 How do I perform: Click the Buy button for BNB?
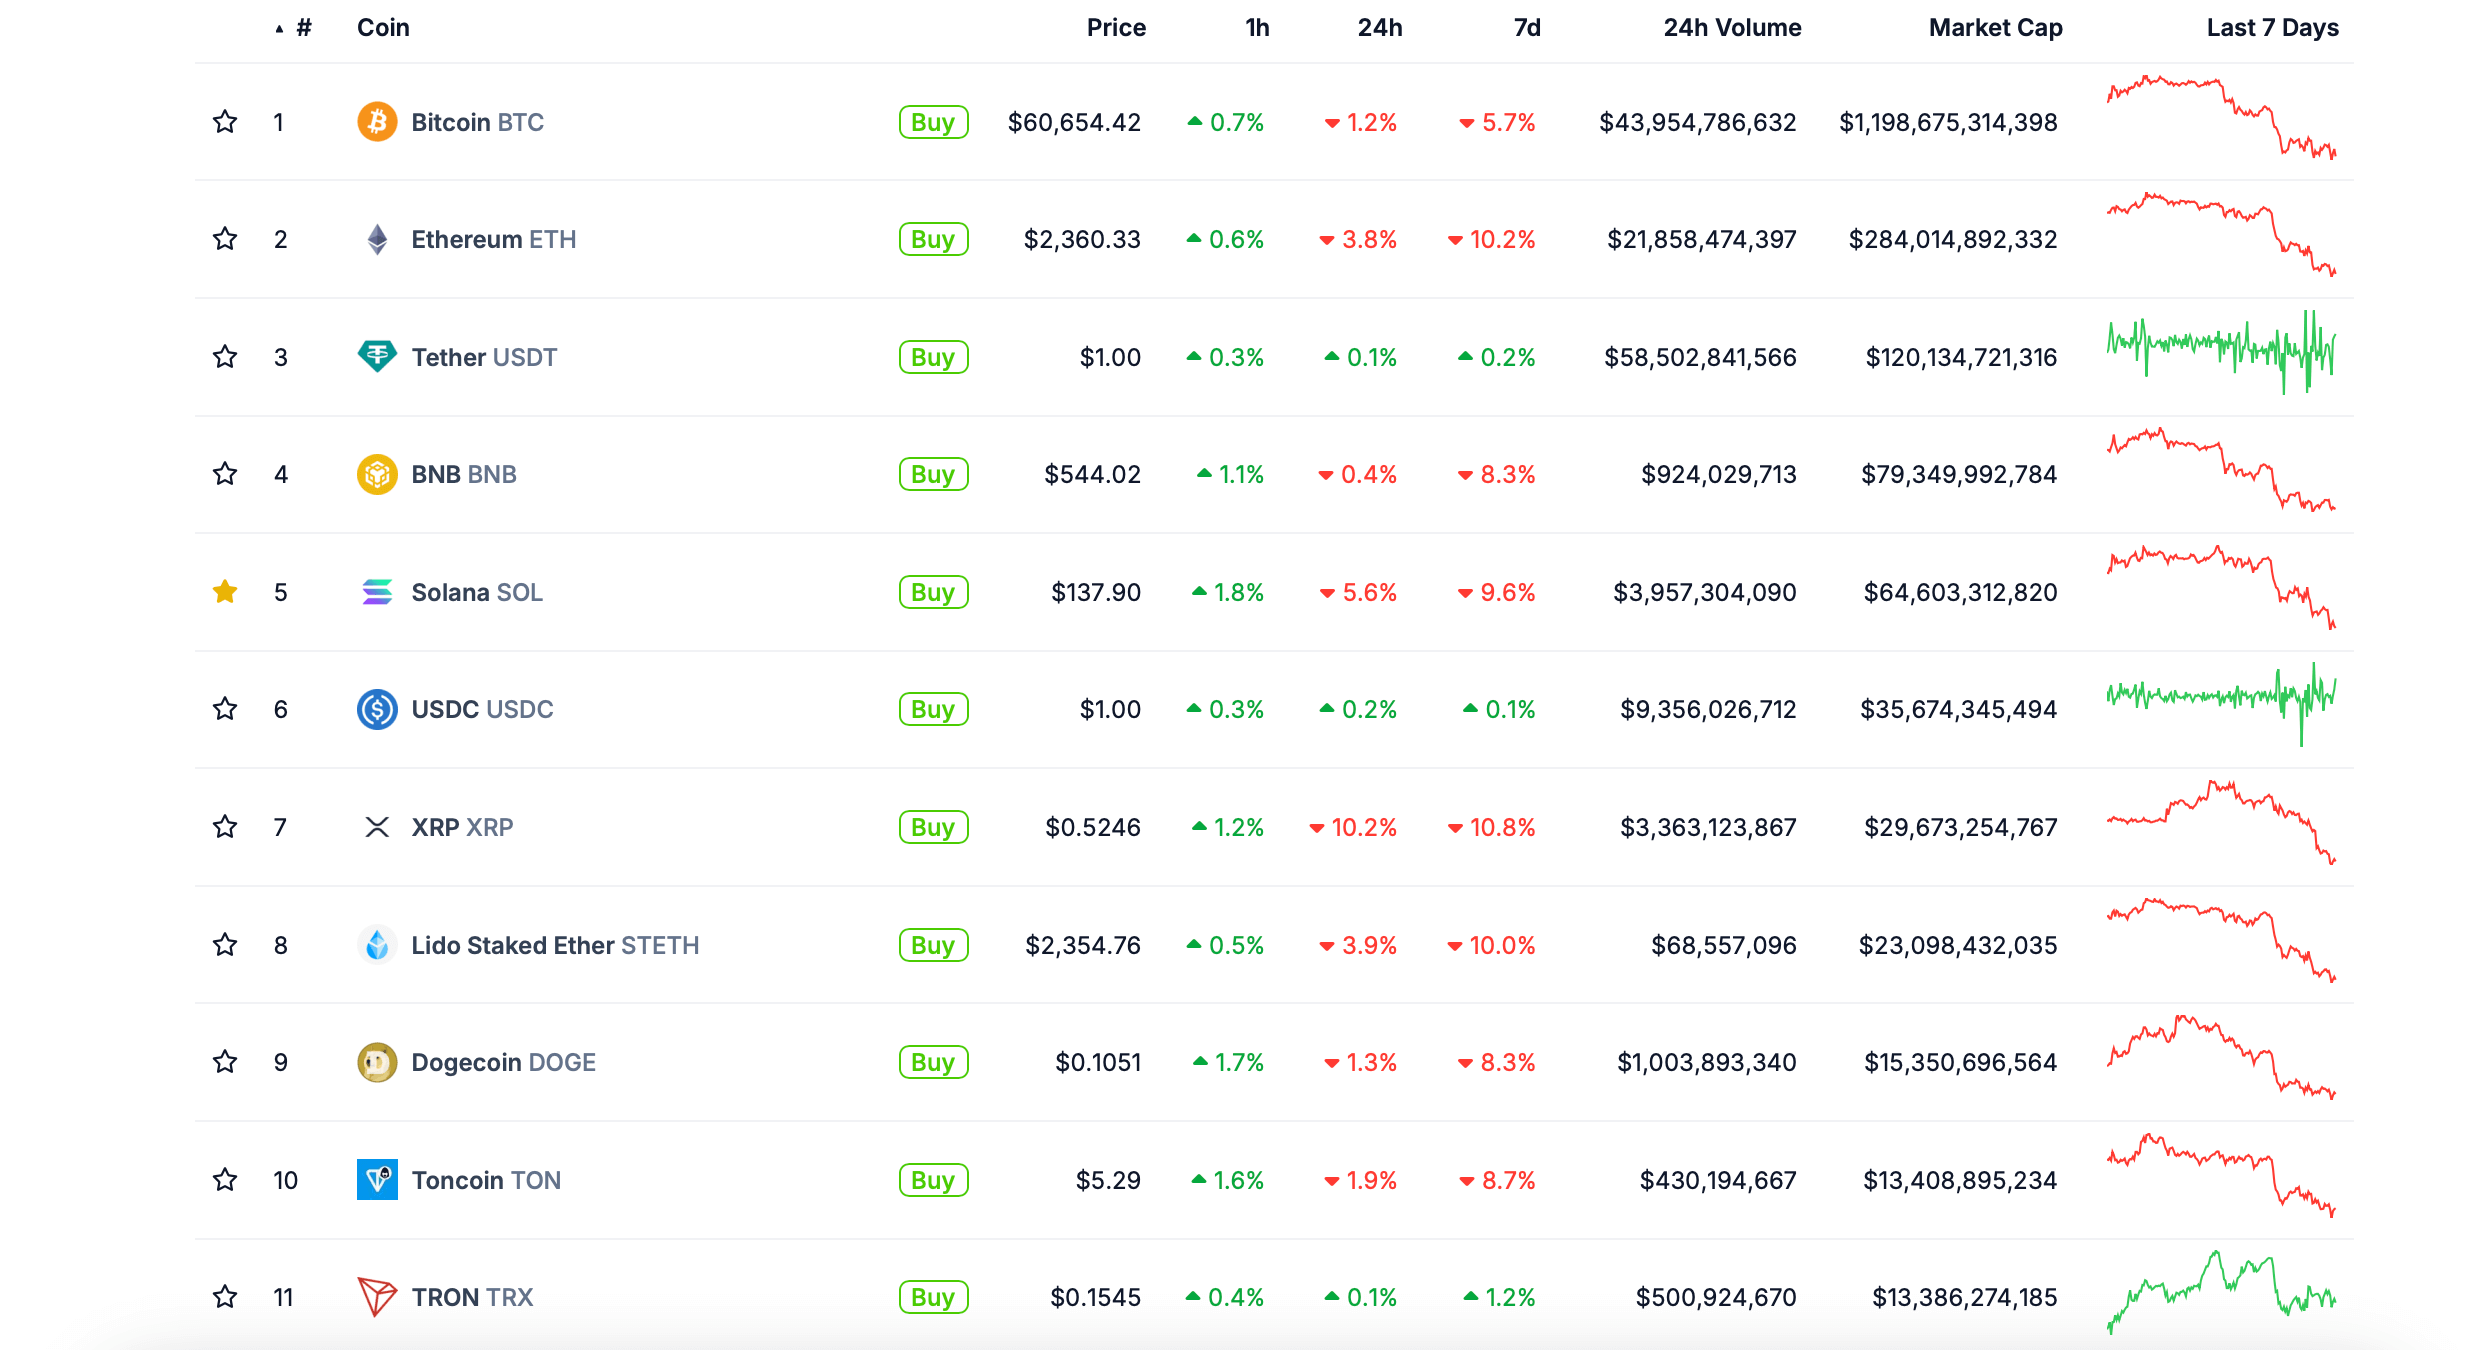[933, 474]
